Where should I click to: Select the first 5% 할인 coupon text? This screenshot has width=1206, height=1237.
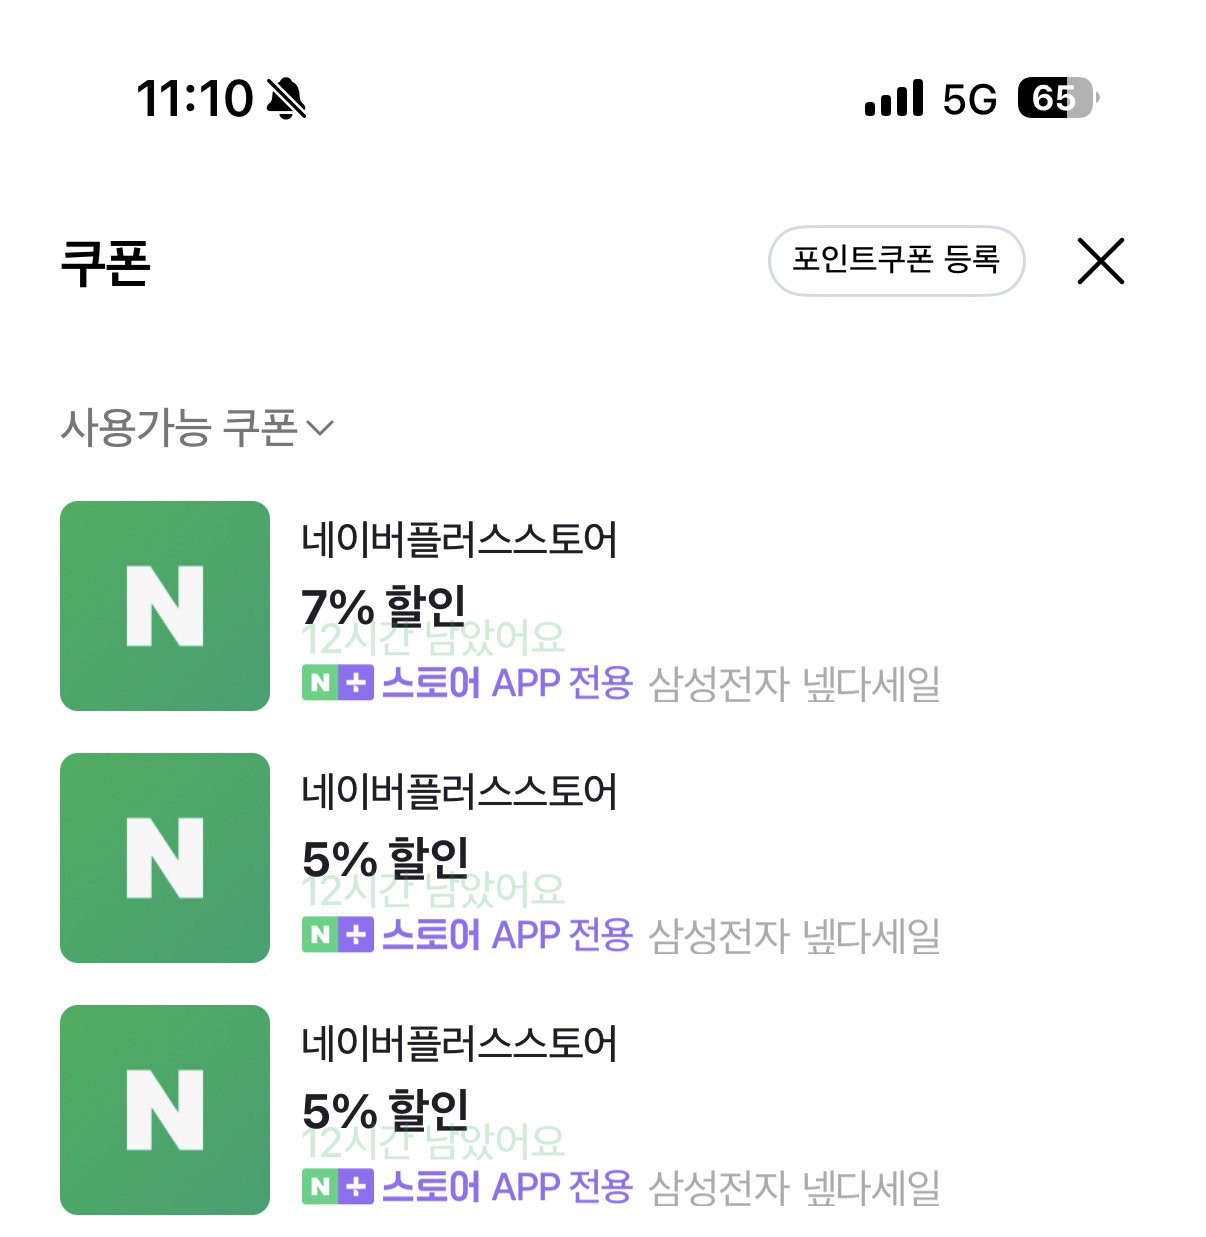385,858
